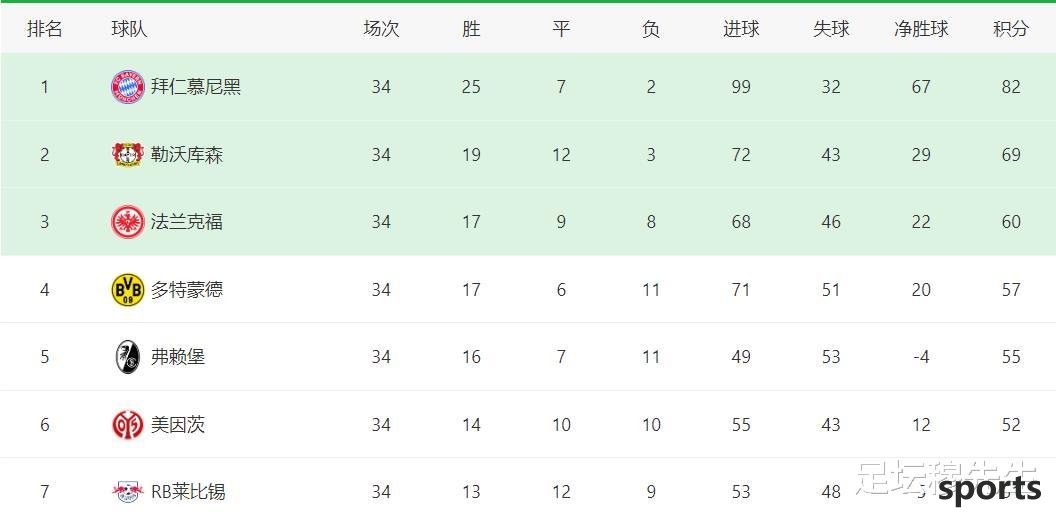Click the Borussia Dortmund BVB logo

click(128, 290)
